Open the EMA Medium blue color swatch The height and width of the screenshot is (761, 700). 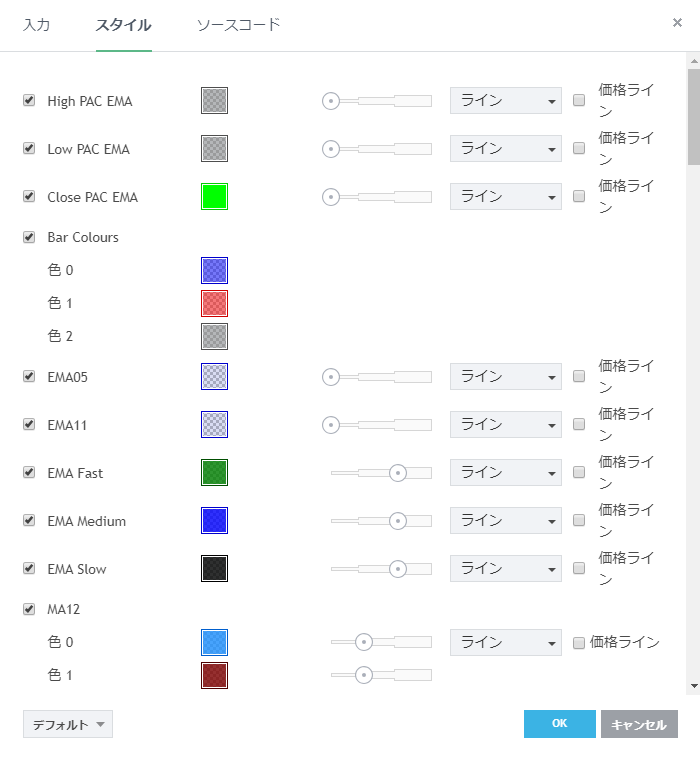pyautogui.click(x=214, y=520)
